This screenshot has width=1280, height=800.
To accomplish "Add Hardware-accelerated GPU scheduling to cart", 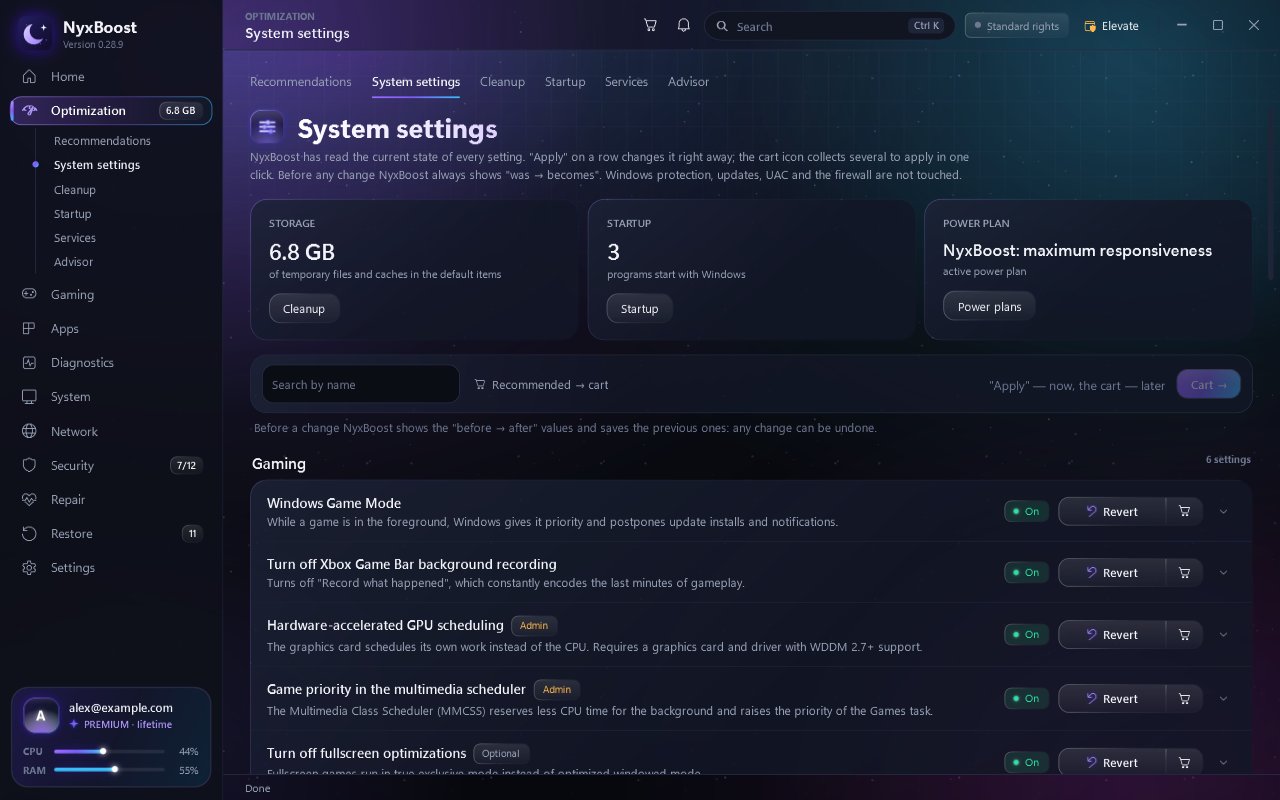I will pos(1185,634).
